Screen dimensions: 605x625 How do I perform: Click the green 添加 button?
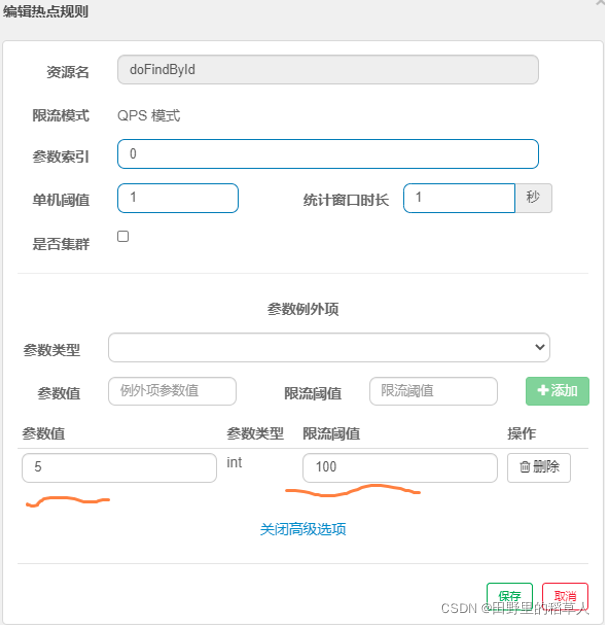[x=557, y=391]
